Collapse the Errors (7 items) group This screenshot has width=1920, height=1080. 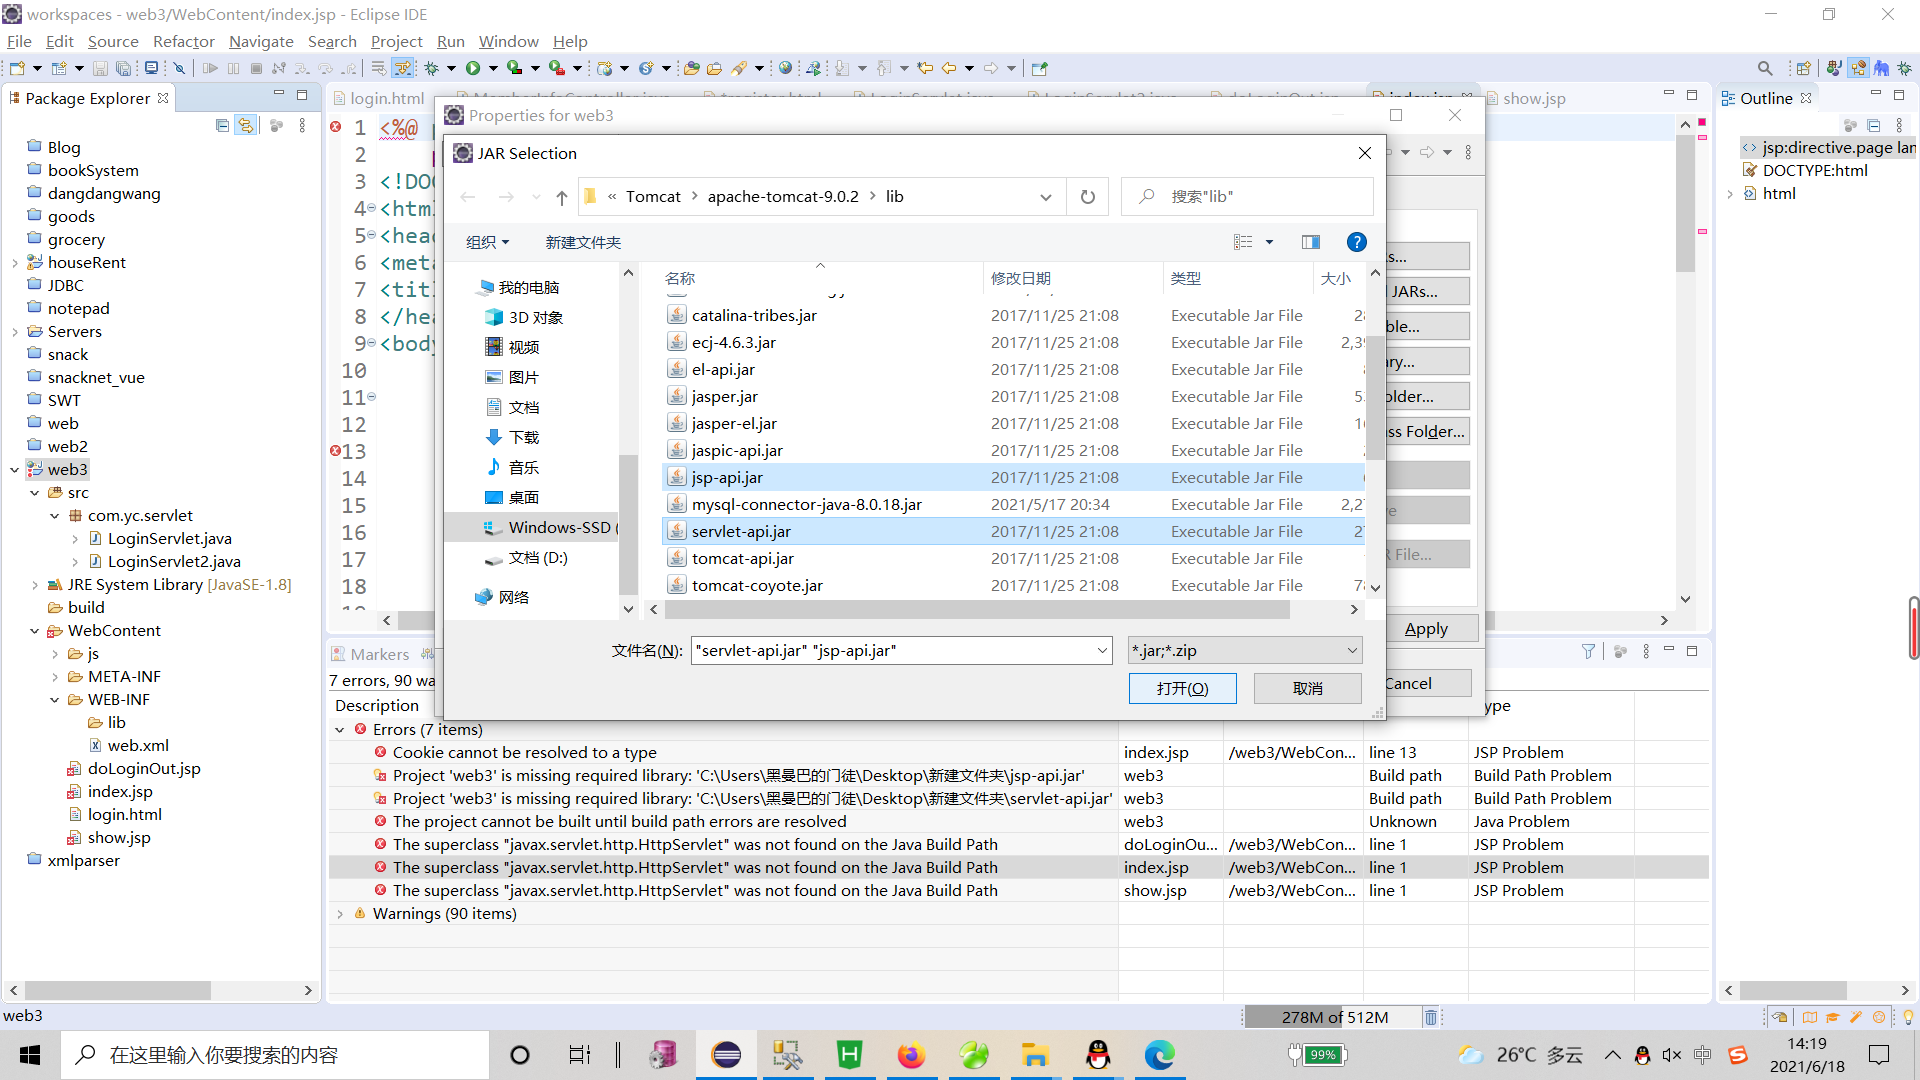[x=340, y=730]
